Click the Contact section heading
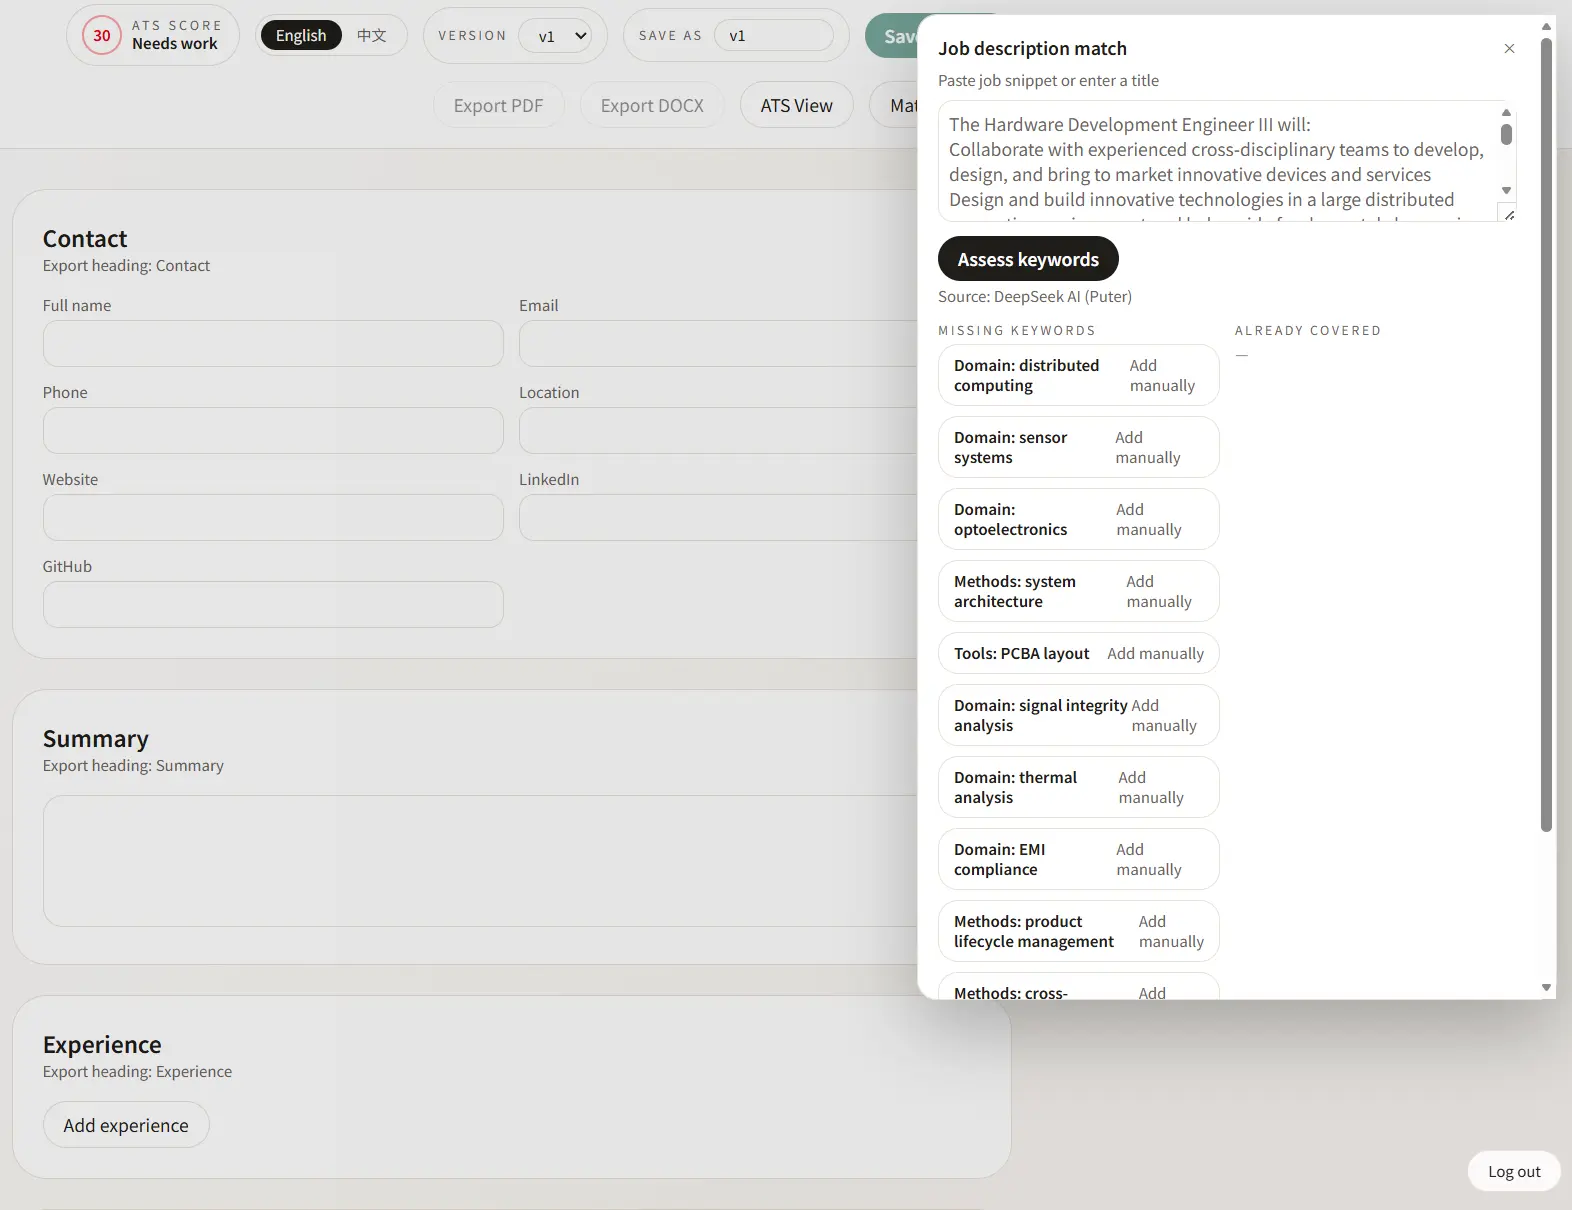This screenshot has width=1572, height=1210. point(85,238)
